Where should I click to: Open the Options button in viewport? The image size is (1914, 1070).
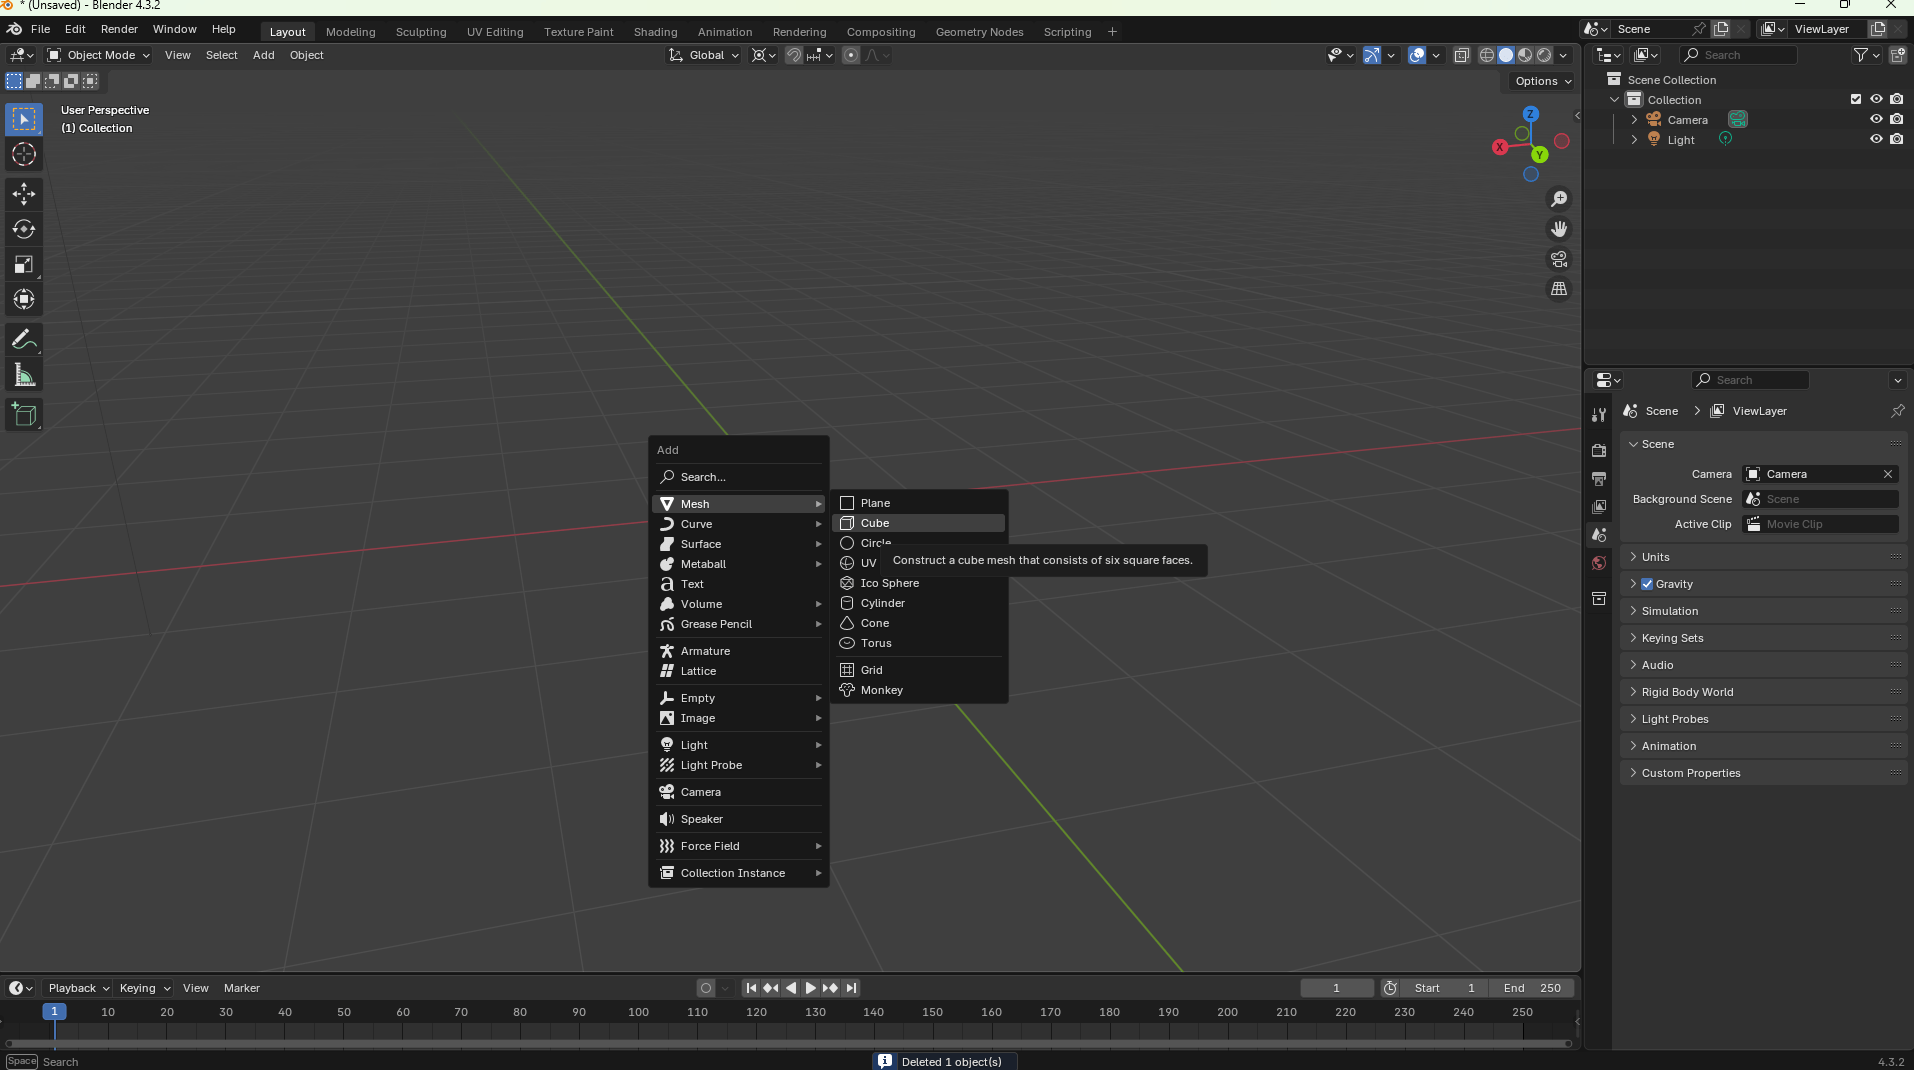click(1542, 81)
